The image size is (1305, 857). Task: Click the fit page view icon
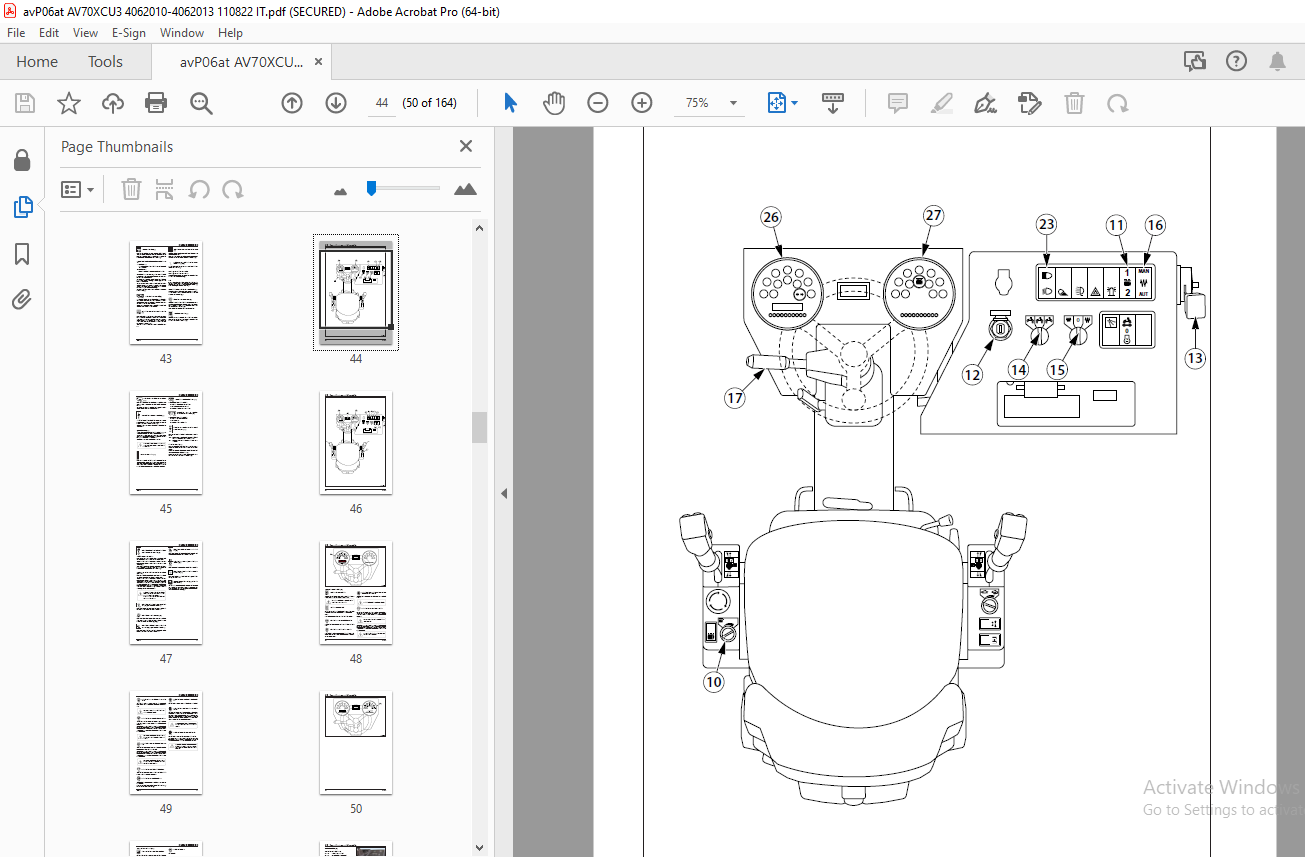click(777, 103)
